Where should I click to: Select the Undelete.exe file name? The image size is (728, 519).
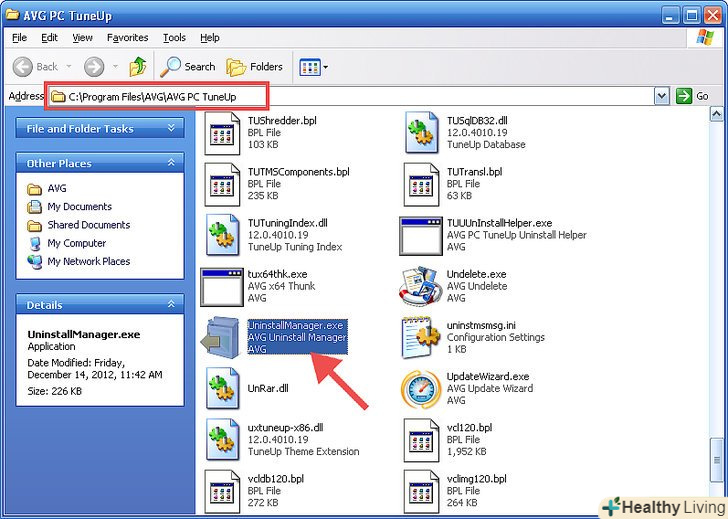click(x=476, y=274)
